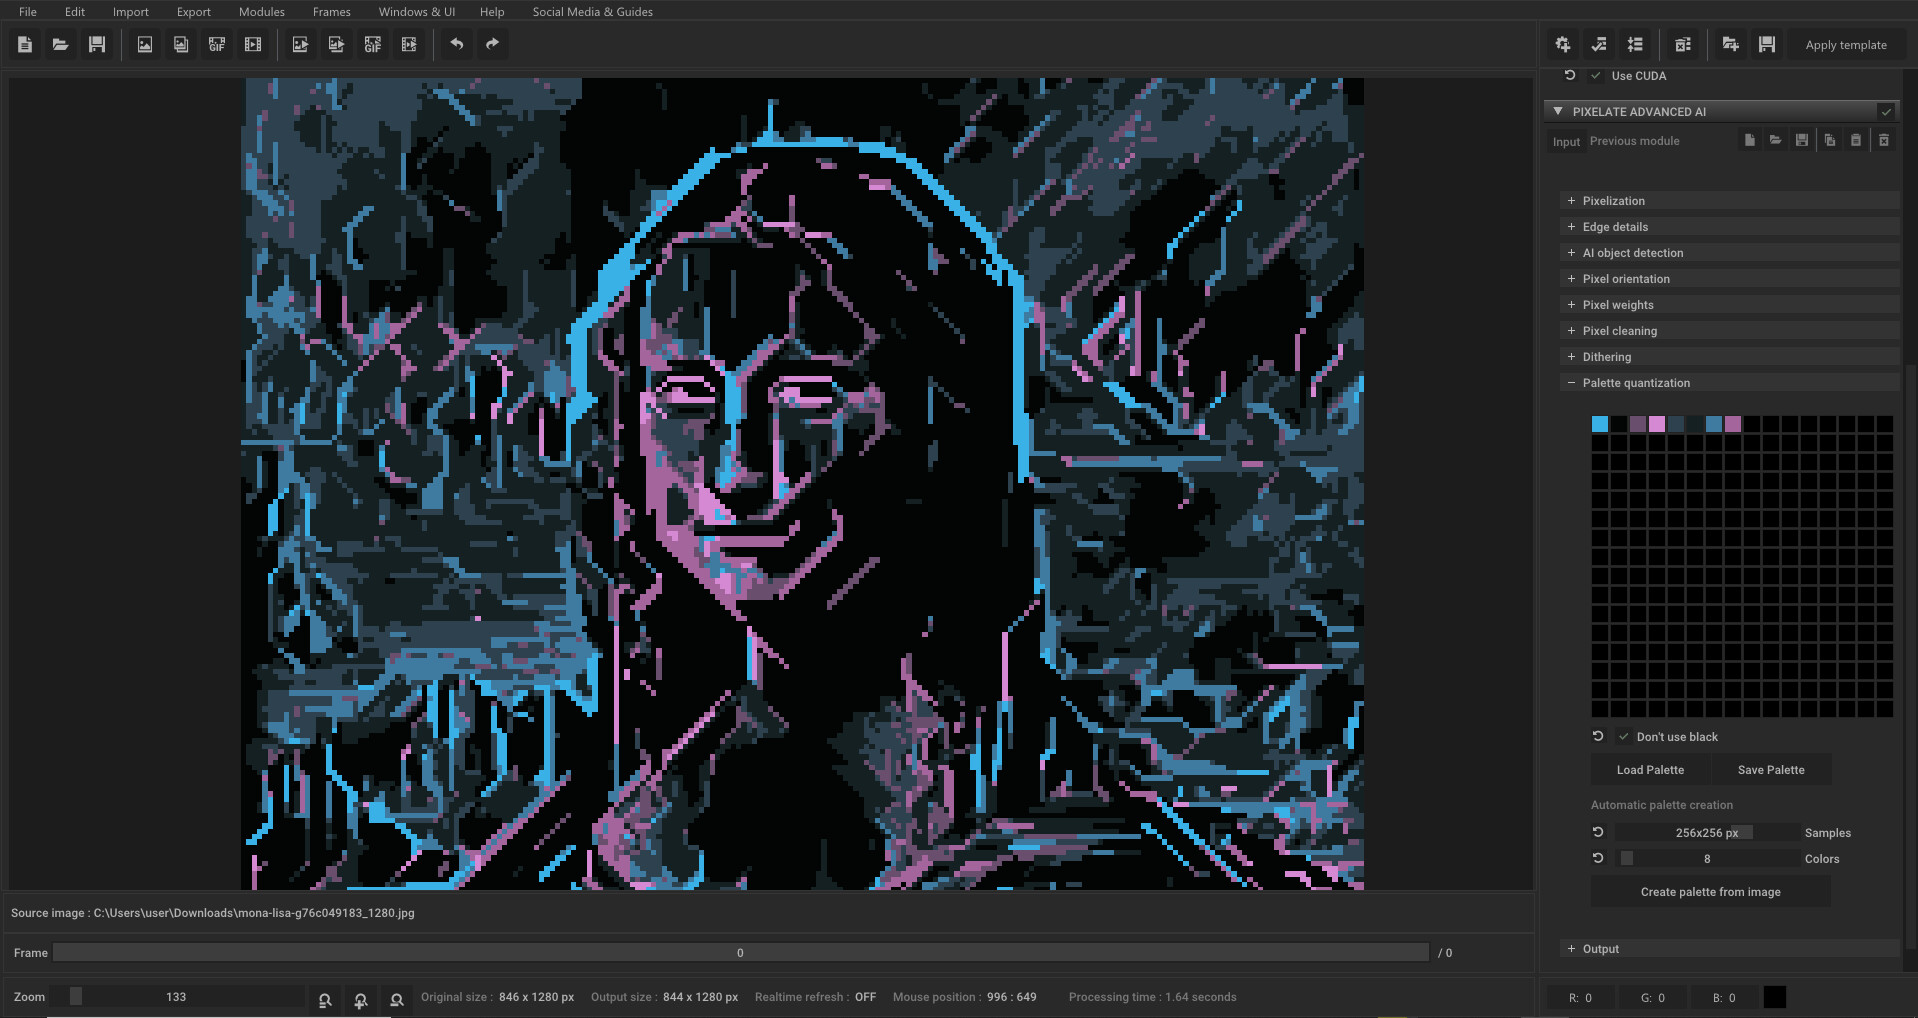1918x1018 pixels.
Task: Uncheck the Don't use black option
Action: 1623,737
